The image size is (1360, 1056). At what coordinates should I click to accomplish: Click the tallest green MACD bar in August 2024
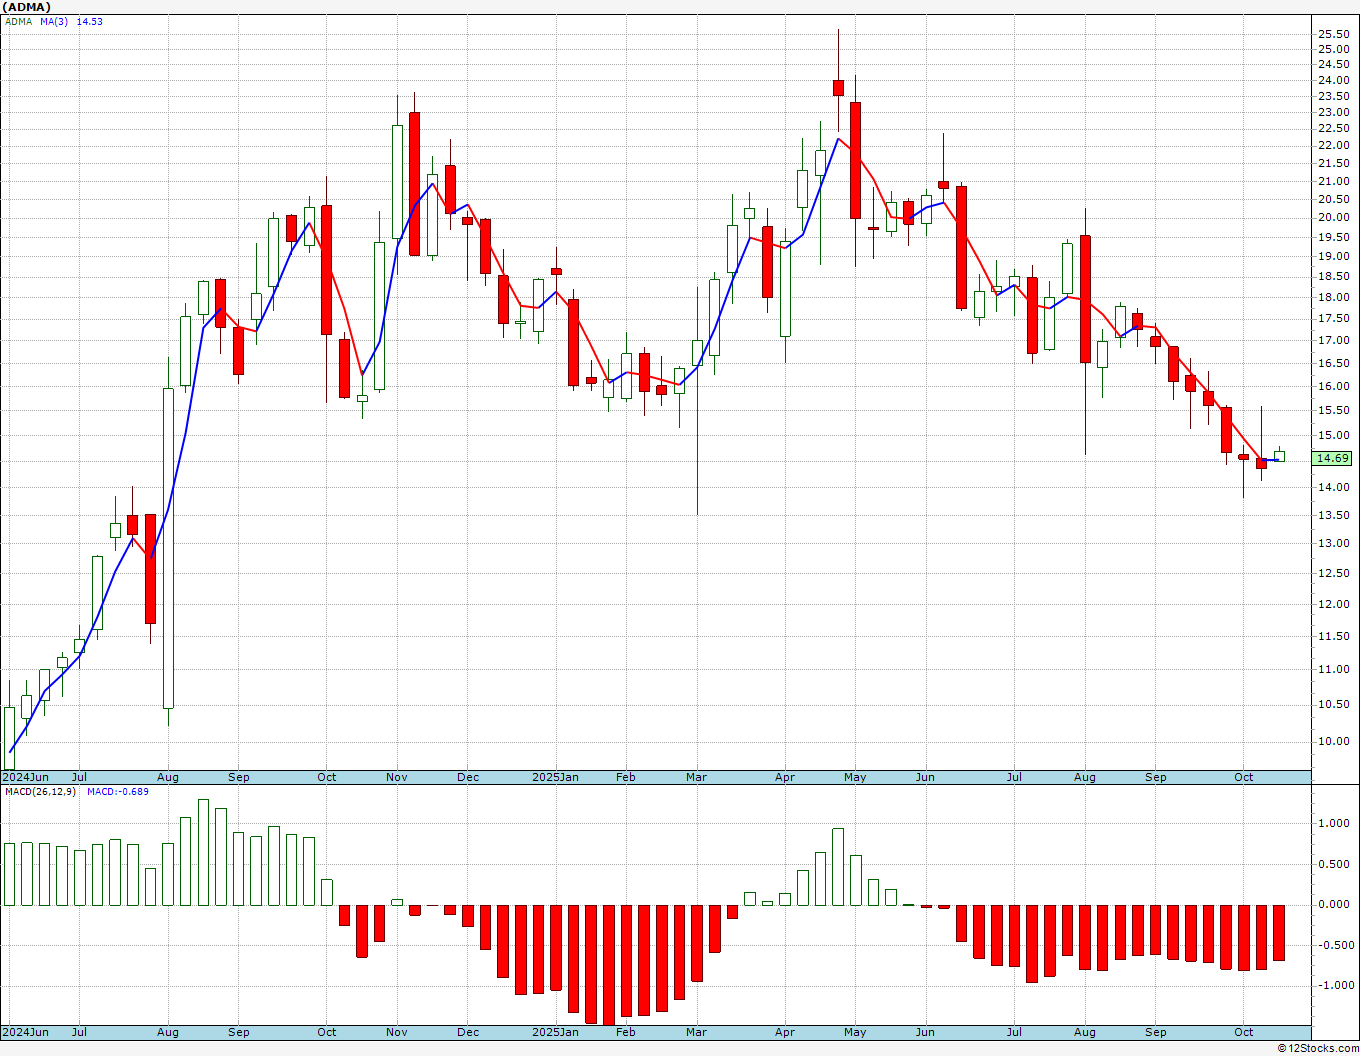click(x=203, y=852)
